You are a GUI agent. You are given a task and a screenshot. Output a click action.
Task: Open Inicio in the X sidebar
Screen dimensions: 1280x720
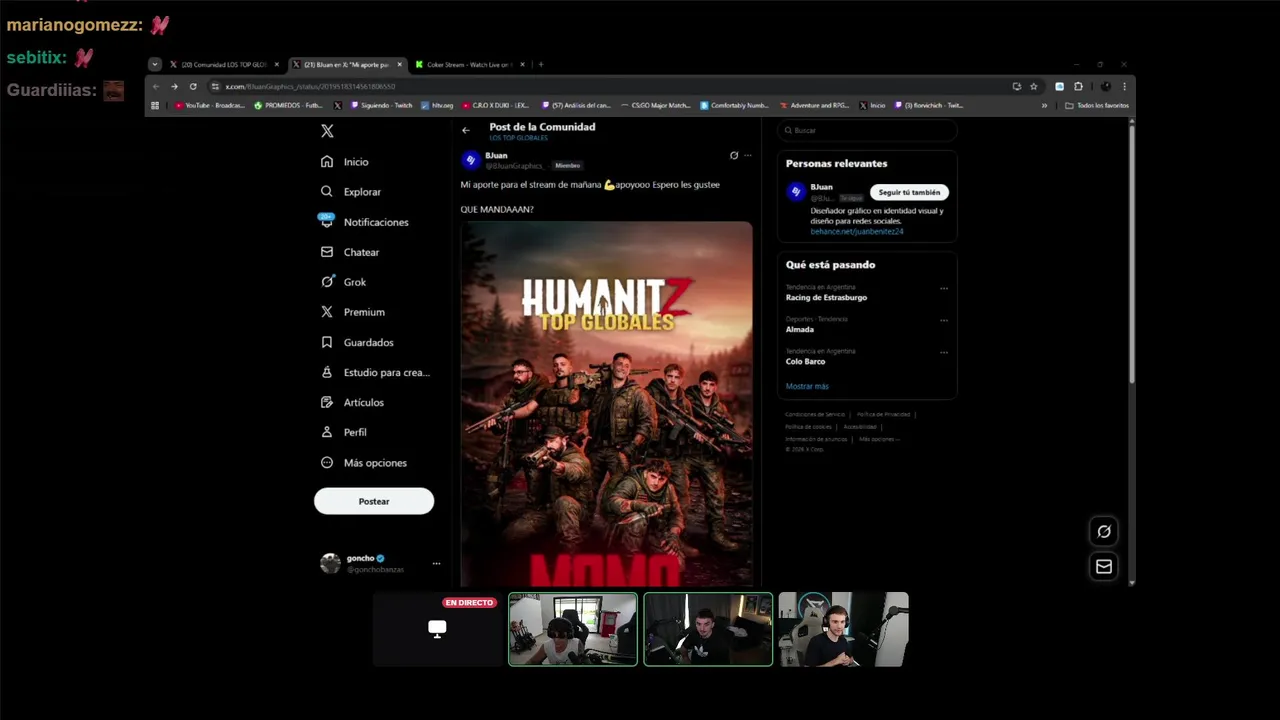pos(344,162)
